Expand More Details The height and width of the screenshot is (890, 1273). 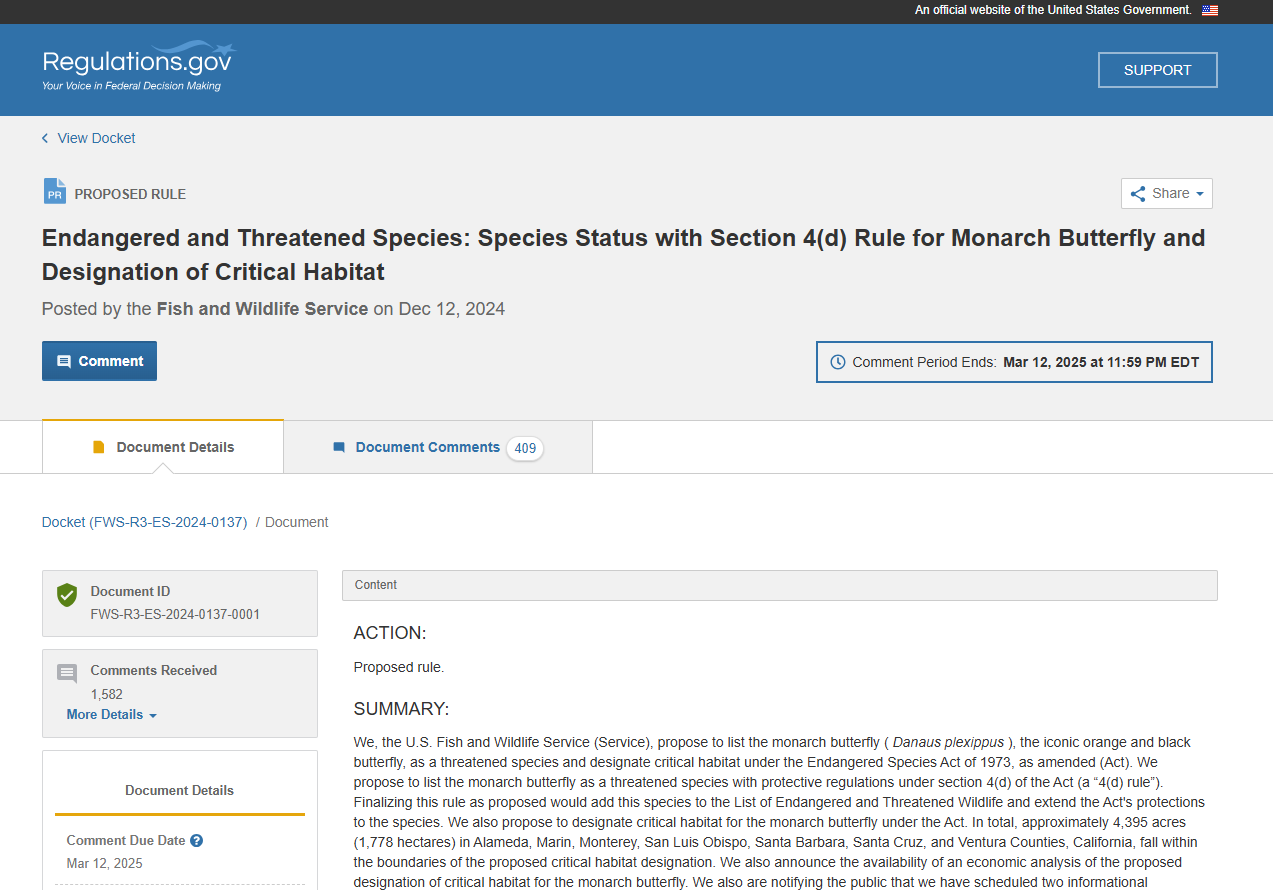coord(112,715)
